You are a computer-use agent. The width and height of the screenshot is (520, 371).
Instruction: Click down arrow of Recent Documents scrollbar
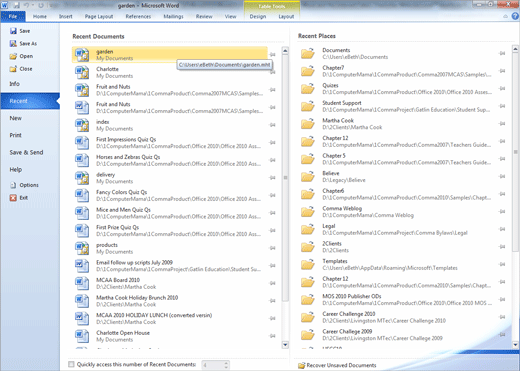[285, 345]
